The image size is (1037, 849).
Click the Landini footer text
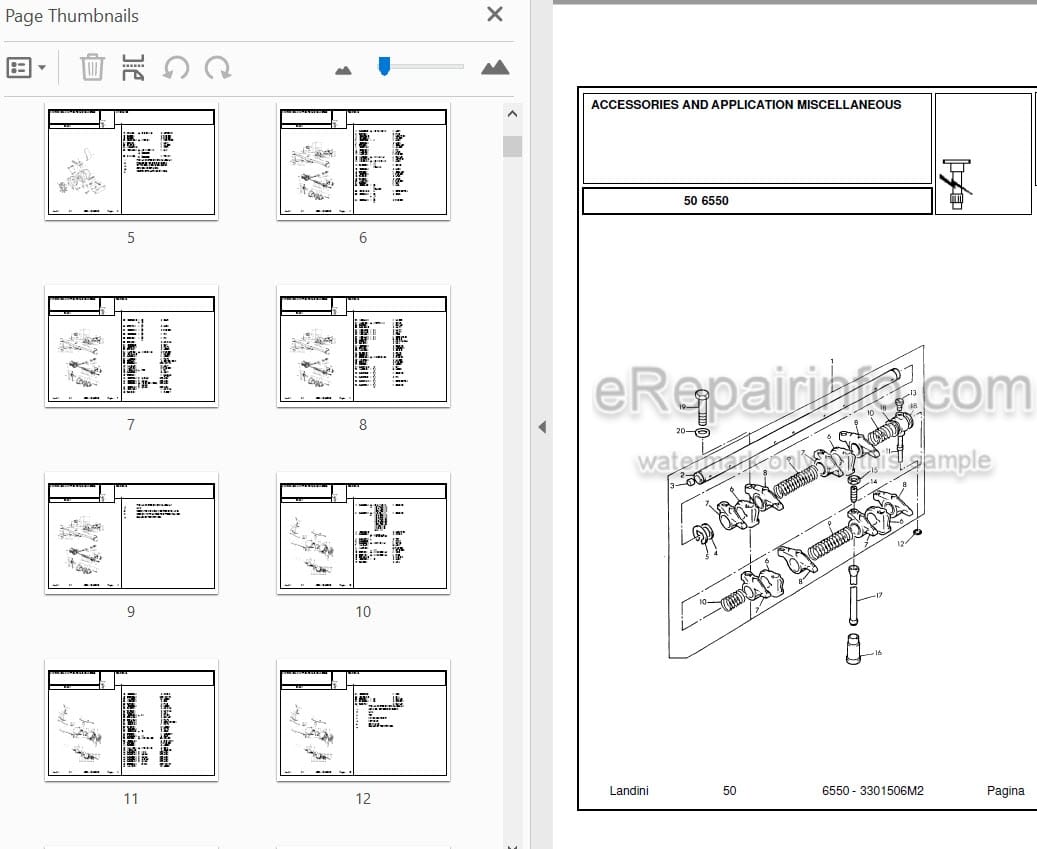tap(628, 790)
